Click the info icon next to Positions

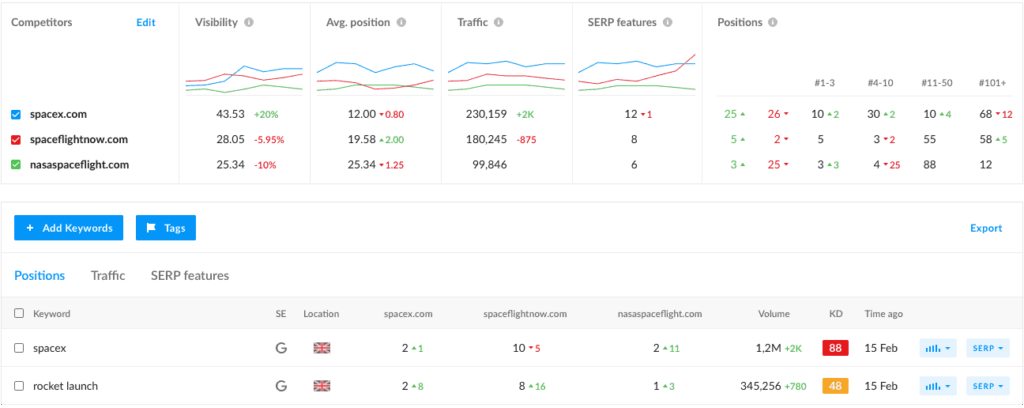(x=773, y=22)
